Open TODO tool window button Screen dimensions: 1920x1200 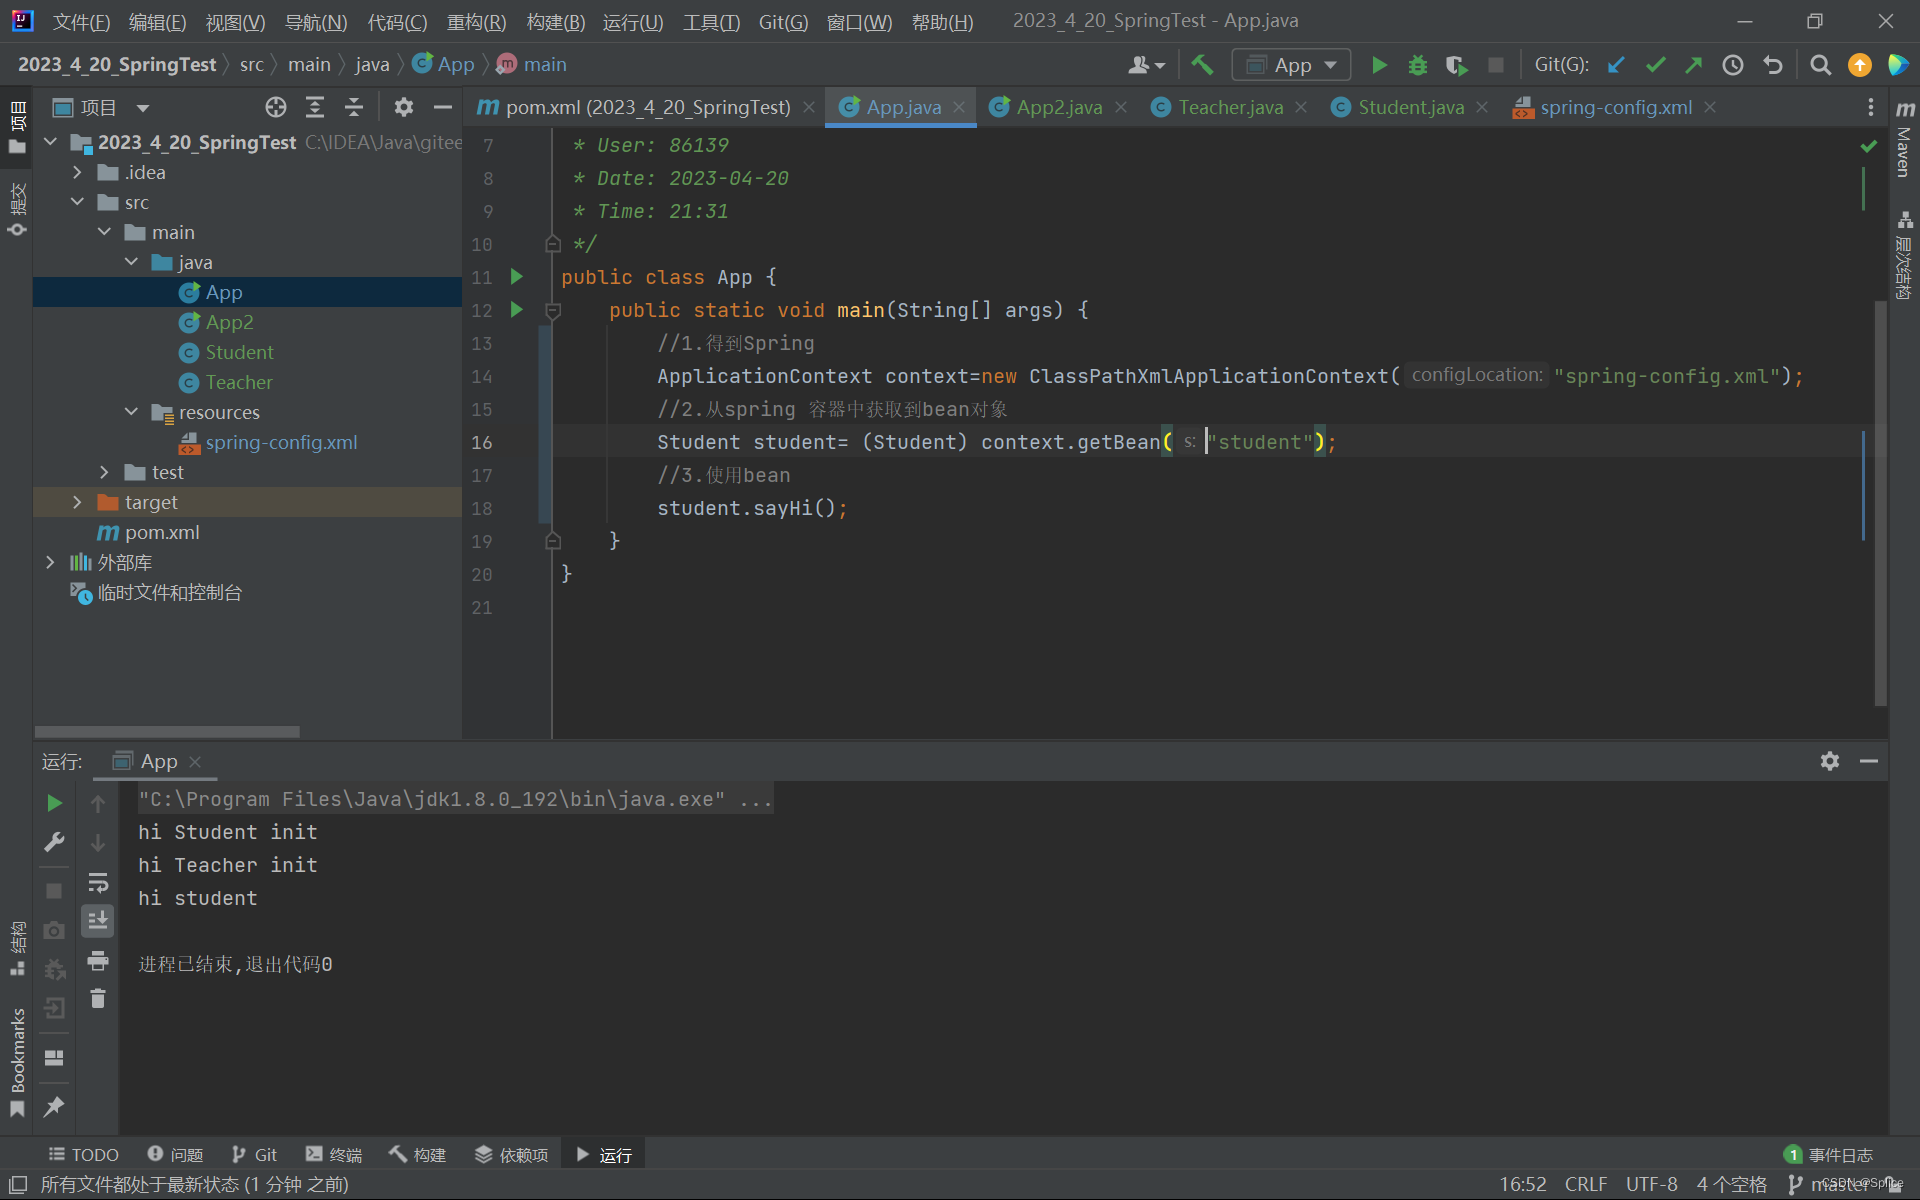[x=84, y=1154]
